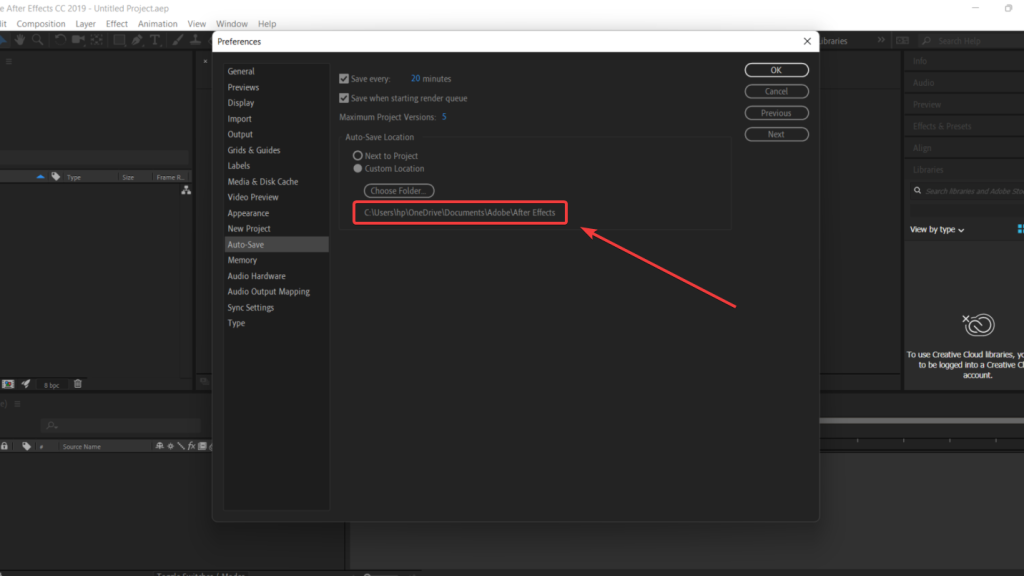Click the trash icon in the Project panel
The image size is (1024, 576).
click(77, 384)
